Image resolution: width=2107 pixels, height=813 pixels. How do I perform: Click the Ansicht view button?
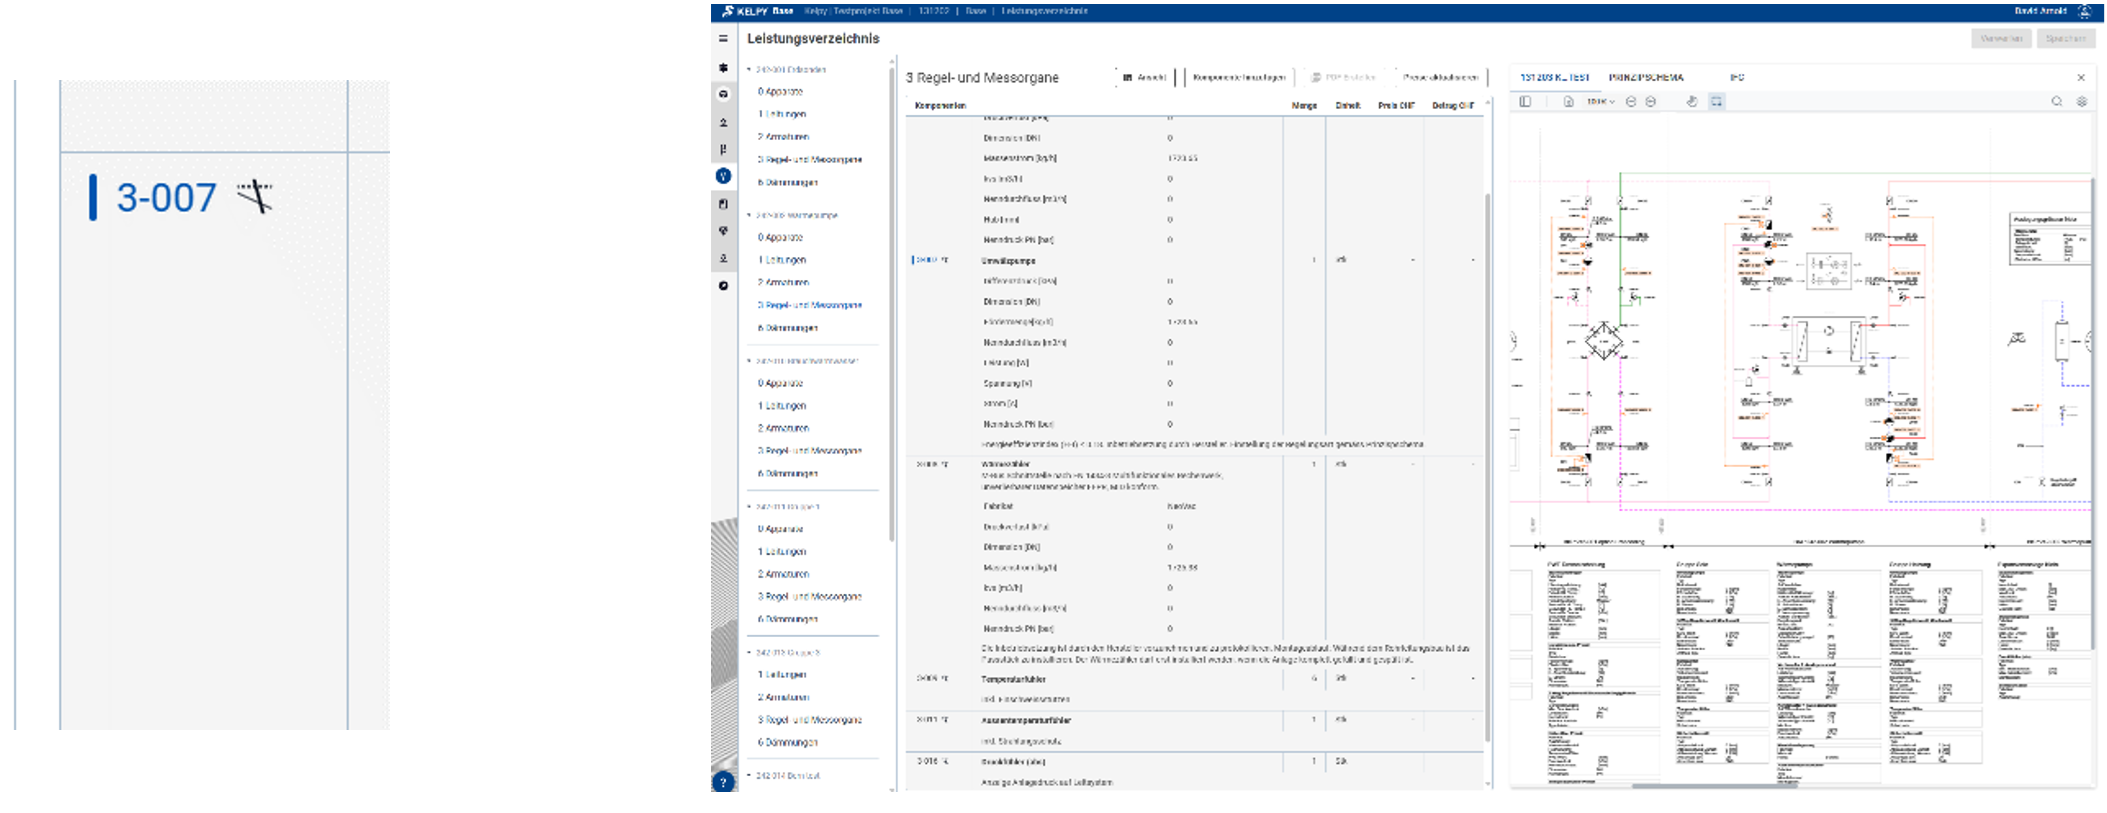pos(1145,77)
